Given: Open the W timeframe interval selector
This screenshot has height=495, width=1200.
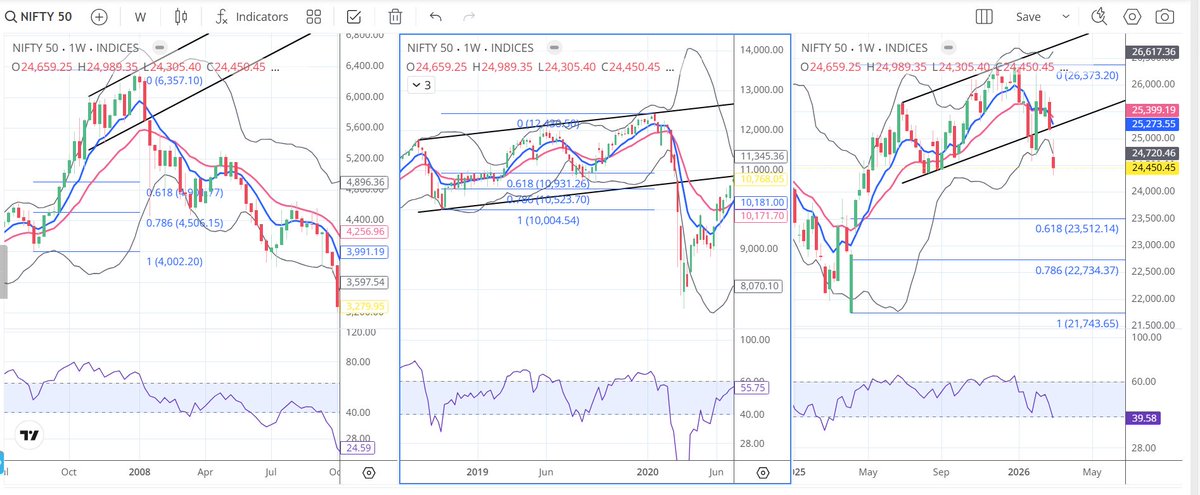Looking at the screenshot, I should (x=140, y=17).
